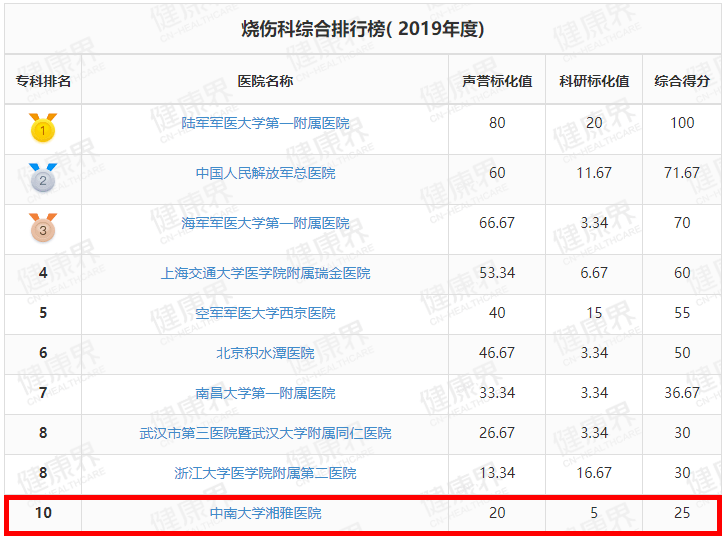Click the 声誉标化值 column header
The image size is (726, 538).
497,81
